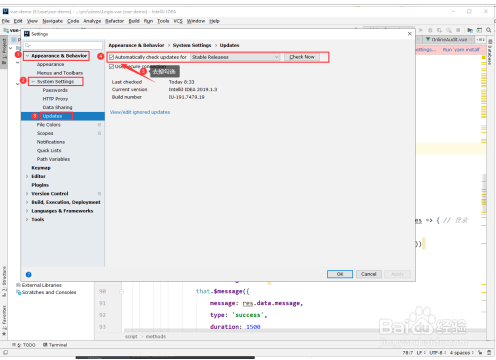Click Run 'yarn install' notification link
The width and height of the screenshot is (496, 360).
[461, 50]
